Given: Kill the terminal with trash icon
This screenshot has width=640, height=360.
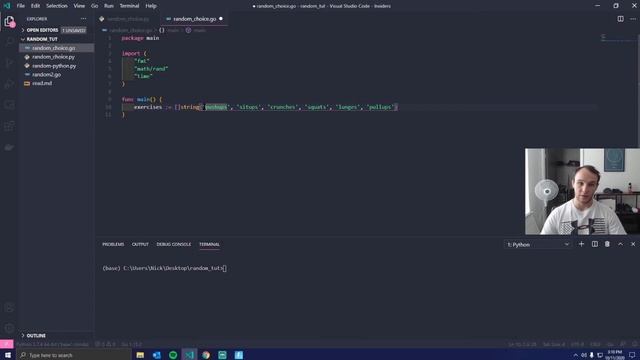Looking at the screenshot, I should coord(607,244).
